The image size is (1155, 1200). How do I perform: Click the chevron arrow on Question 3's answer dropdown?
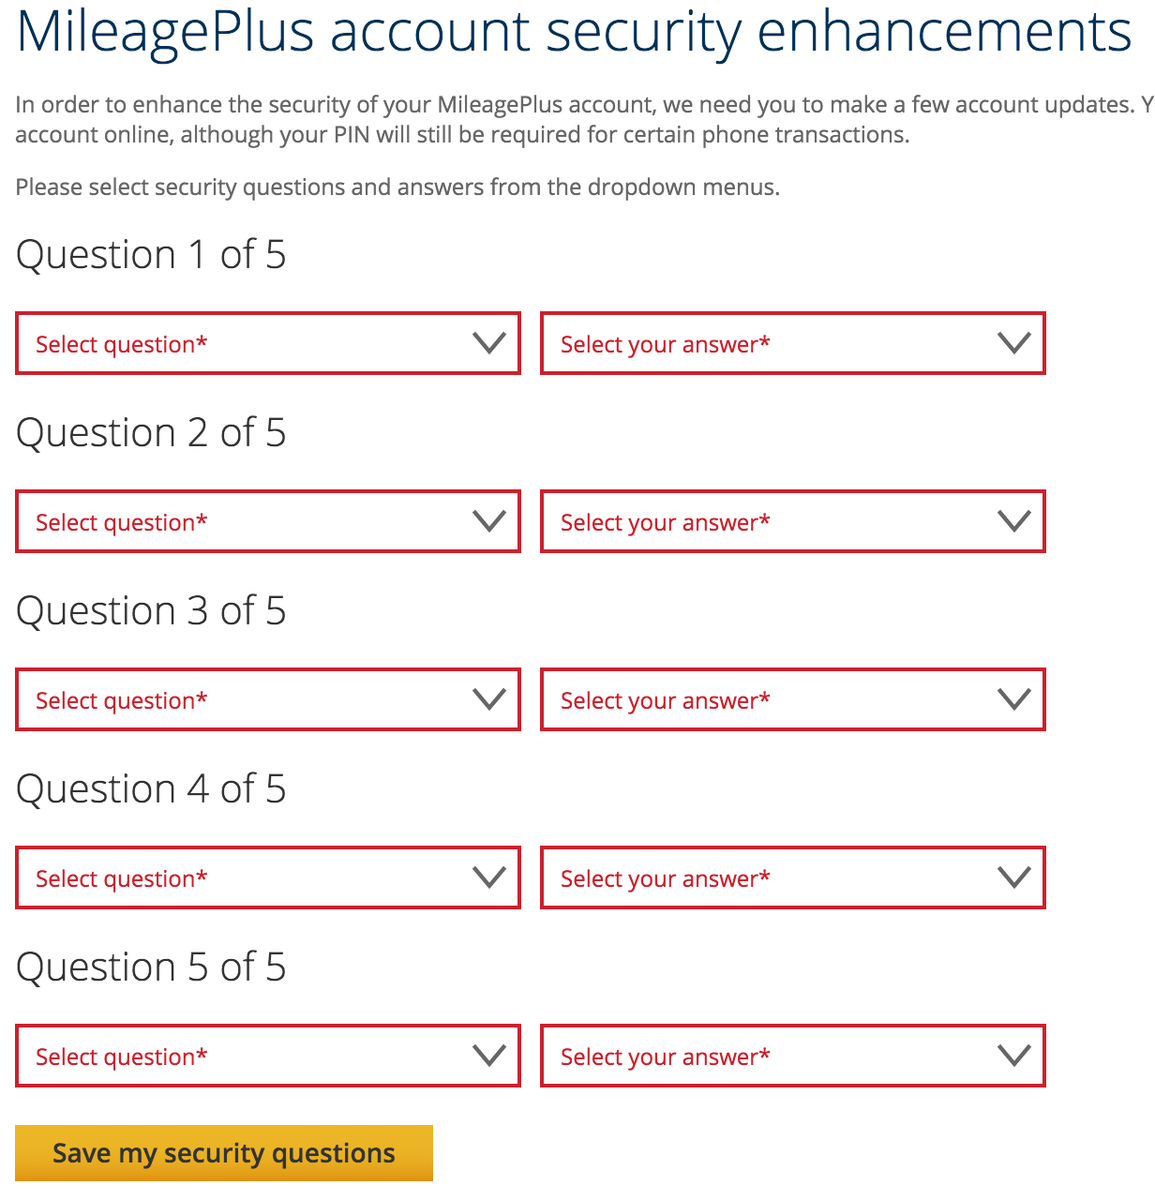(x=1014, y=700)
